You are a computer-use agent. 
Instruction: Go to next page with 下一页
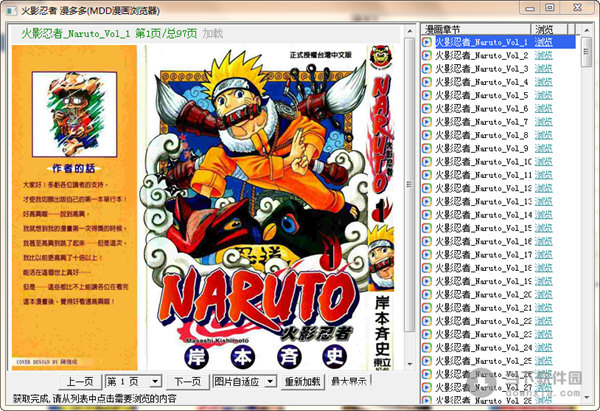[x=187, y=382]
